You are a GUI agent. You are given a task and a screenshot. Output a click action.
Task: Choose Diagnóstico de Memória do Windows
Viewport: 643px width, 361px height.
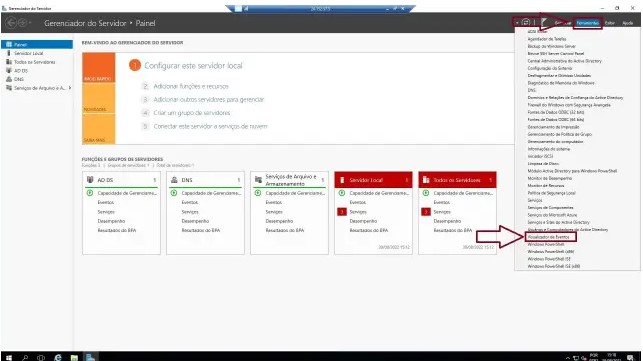[x=561, y=83]
